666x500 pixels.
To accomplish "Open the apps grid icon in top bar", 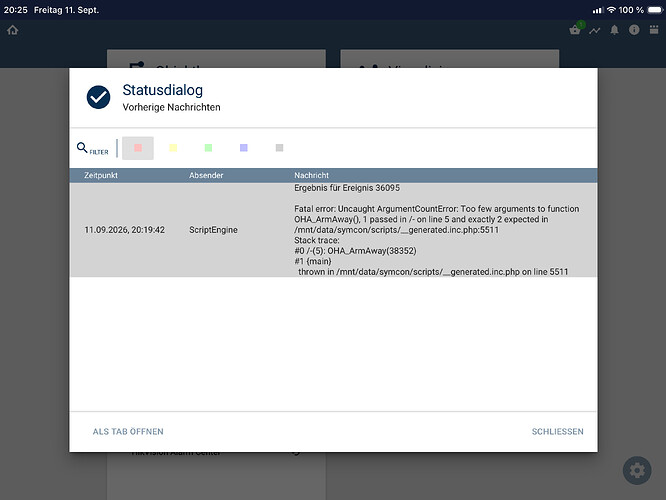I will click(654, 30).
